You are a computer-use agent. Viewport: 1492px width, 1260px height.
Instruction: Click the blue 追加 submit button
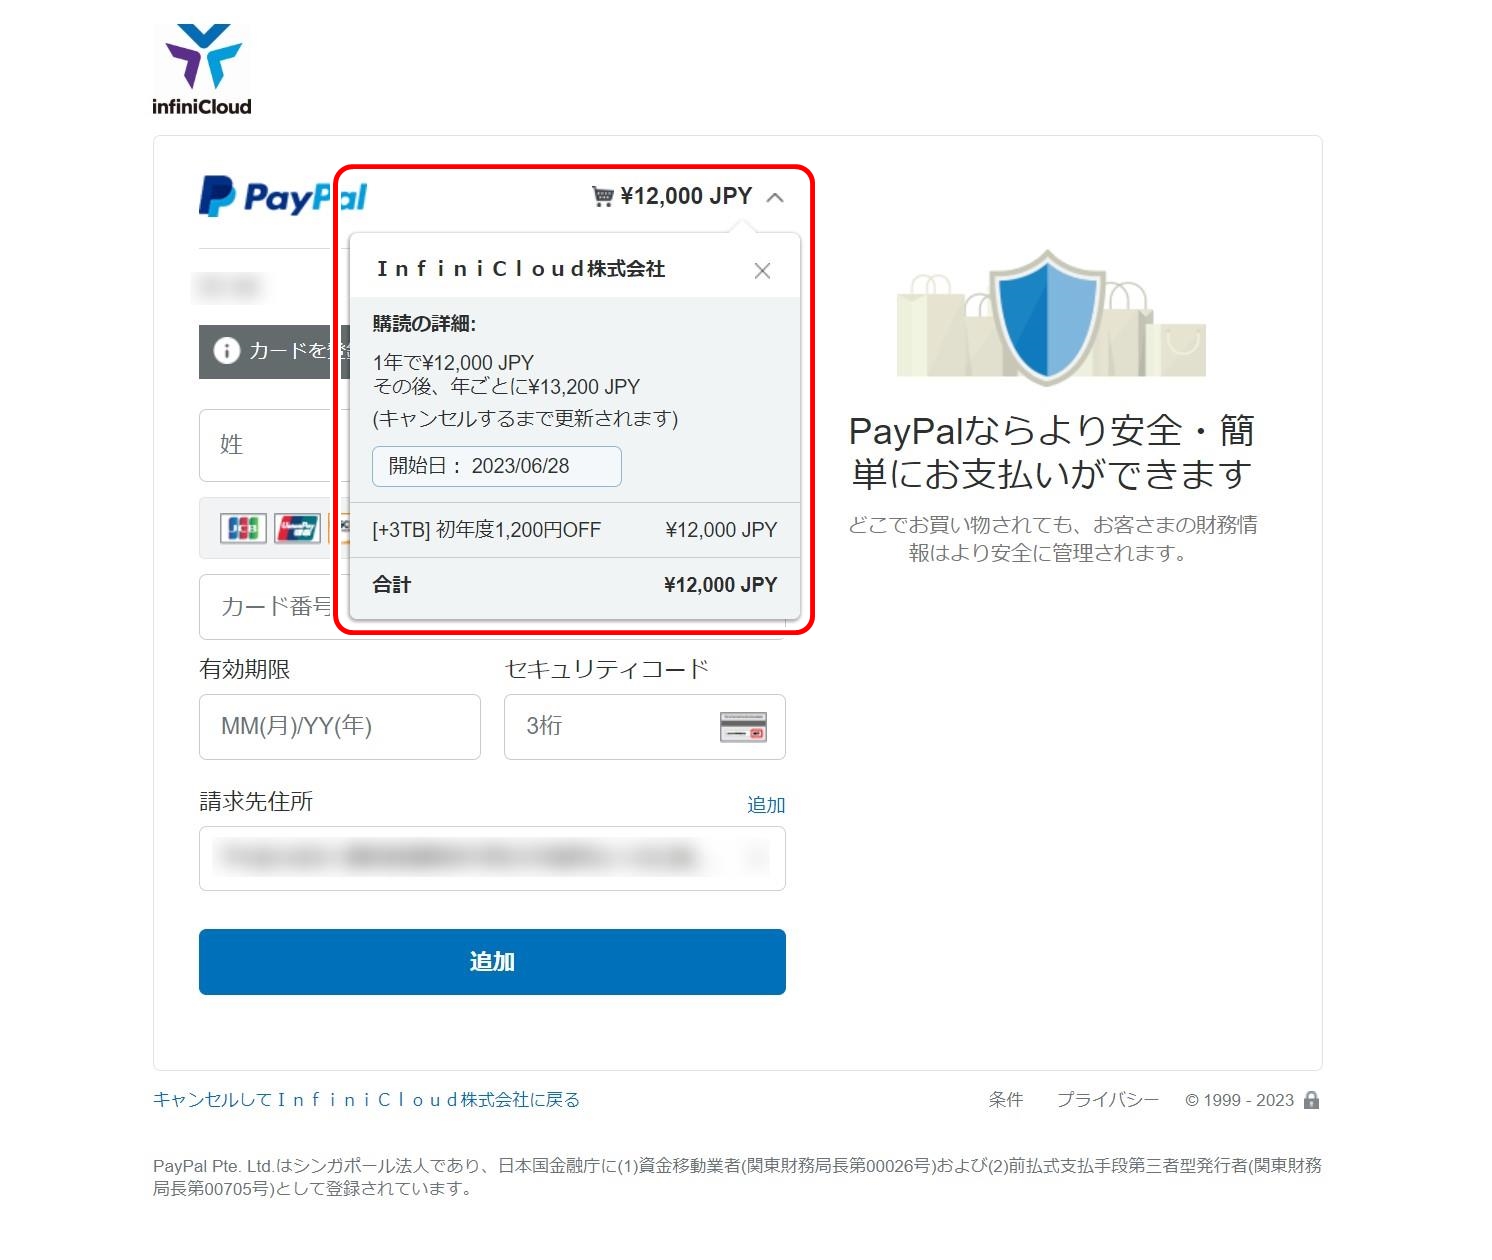pyautogui.click(x=492, y=962)
